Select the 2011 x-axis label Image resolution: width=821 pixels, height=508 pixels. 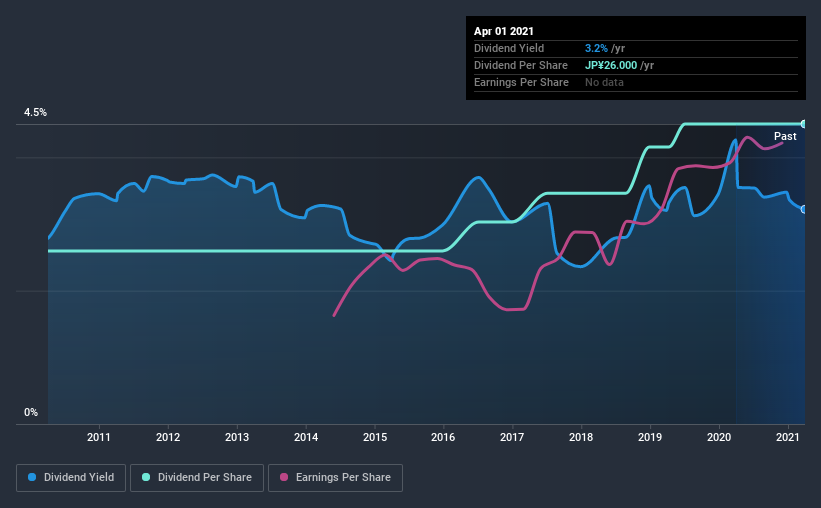point(98,437)
